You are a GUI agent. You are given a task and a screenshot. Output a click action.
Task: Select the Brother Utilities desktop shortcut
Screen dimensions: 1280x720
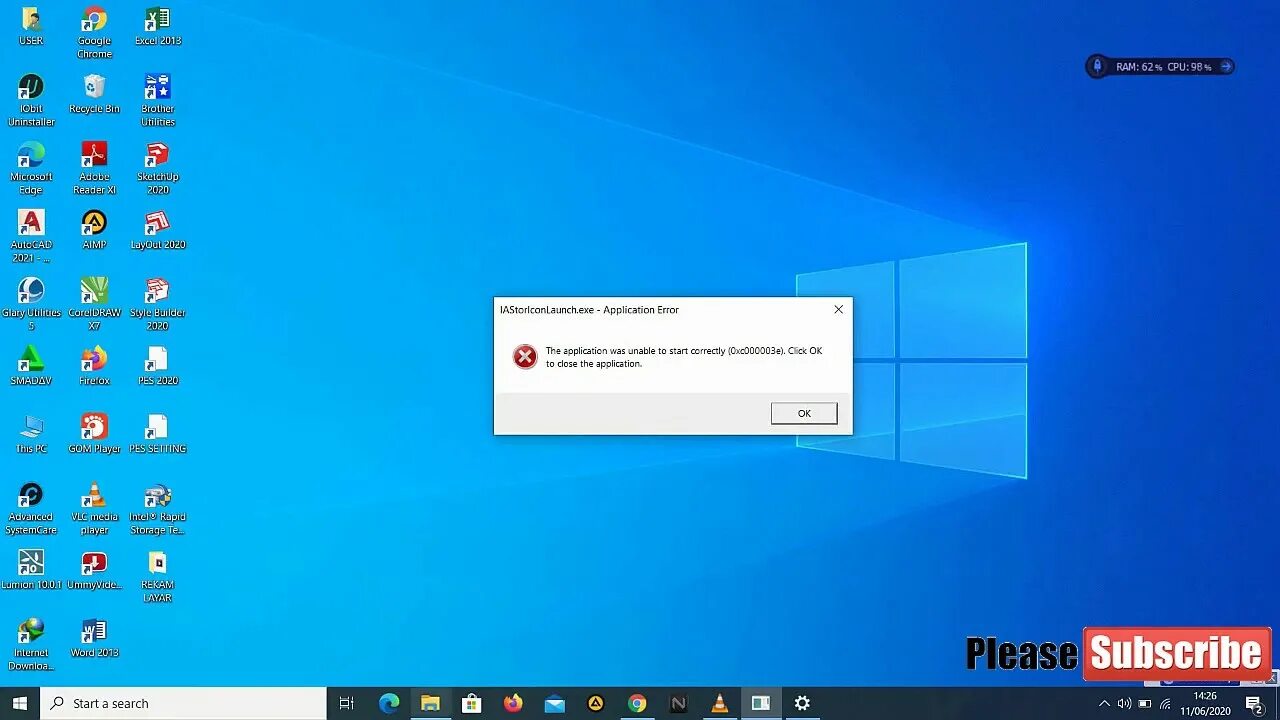click(158, 101)
